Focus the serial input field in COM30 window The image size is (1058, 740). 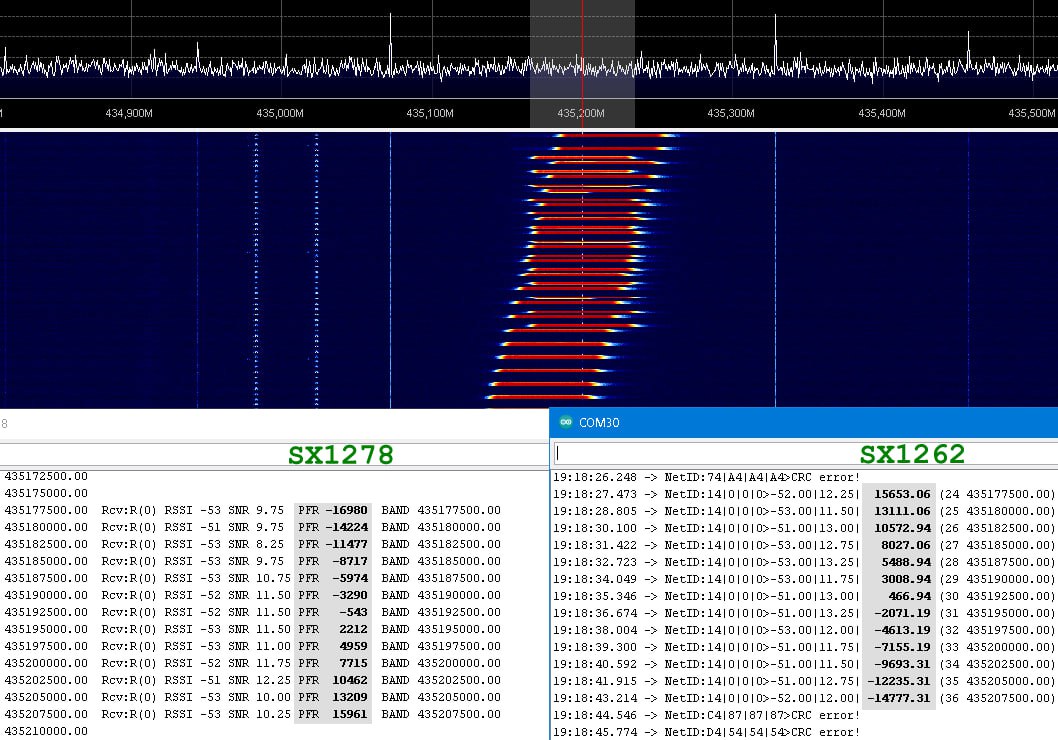pos(700,454)
